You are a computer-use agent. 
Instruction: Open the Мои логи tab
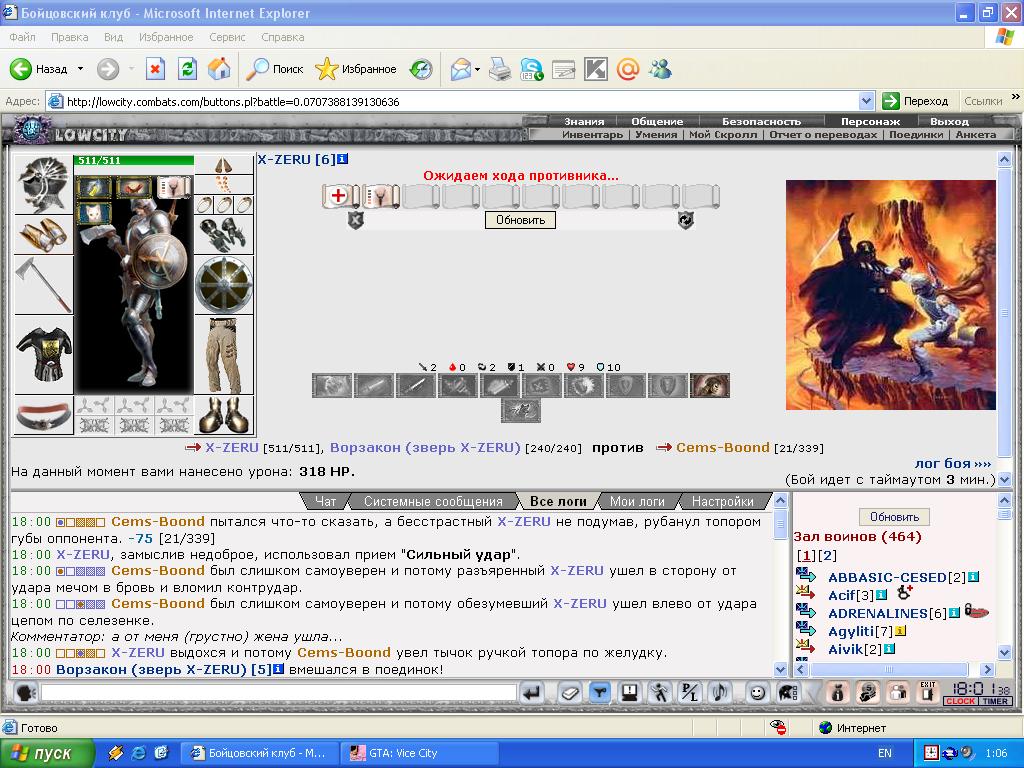[x=637, y=502]
